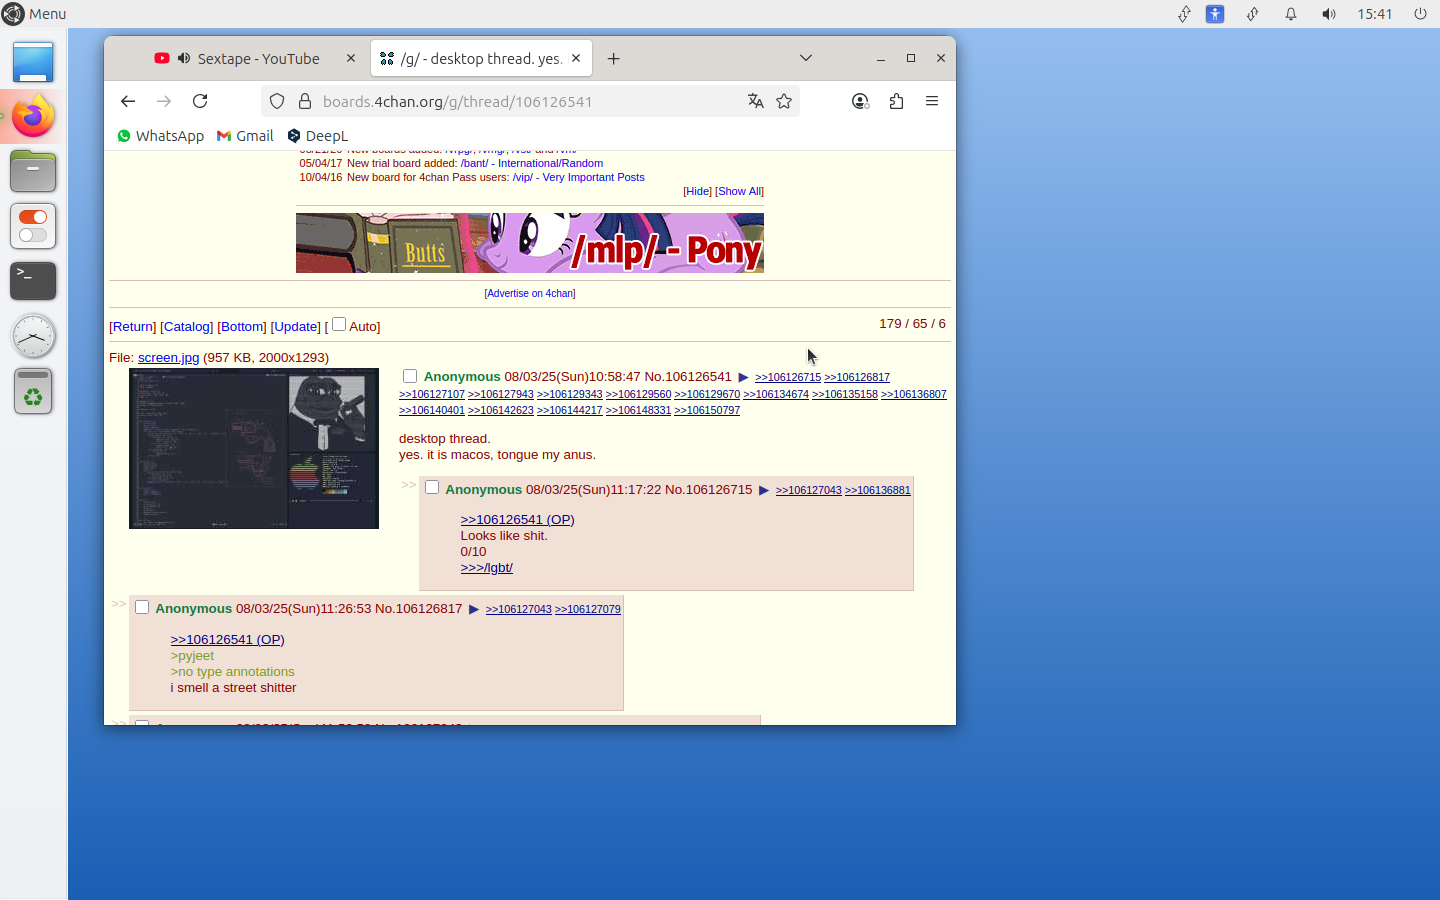Open the WhatsApp bookmark
1440x900 pixels.
point(160,136)
